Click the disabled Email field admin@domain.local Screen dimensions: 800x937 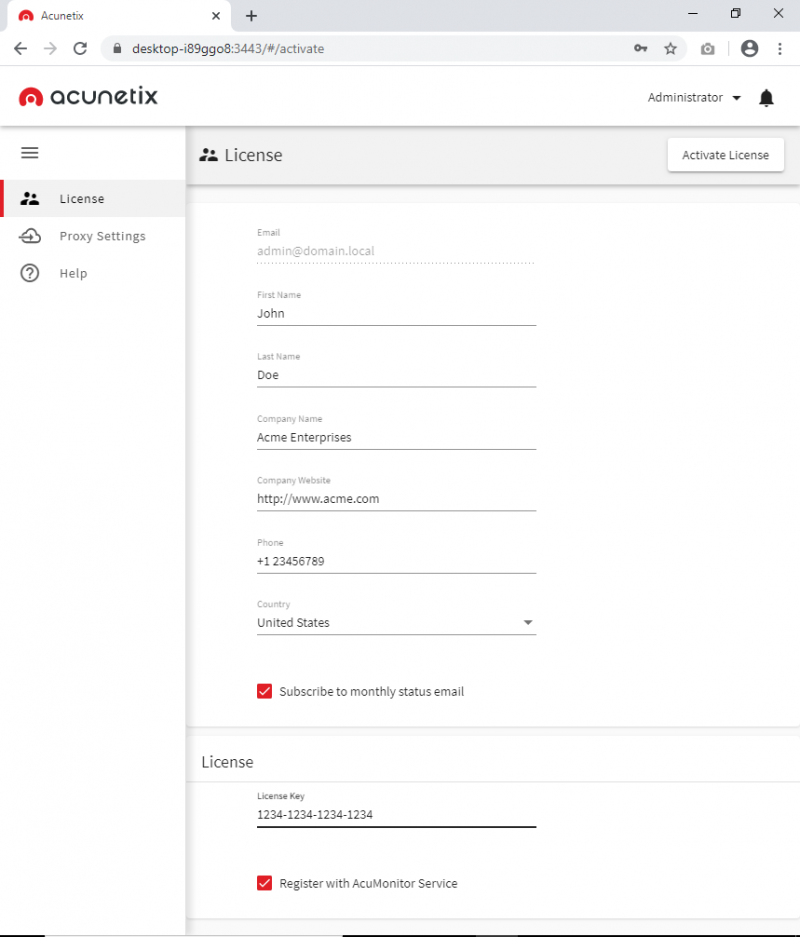click(x=396, y=251)
